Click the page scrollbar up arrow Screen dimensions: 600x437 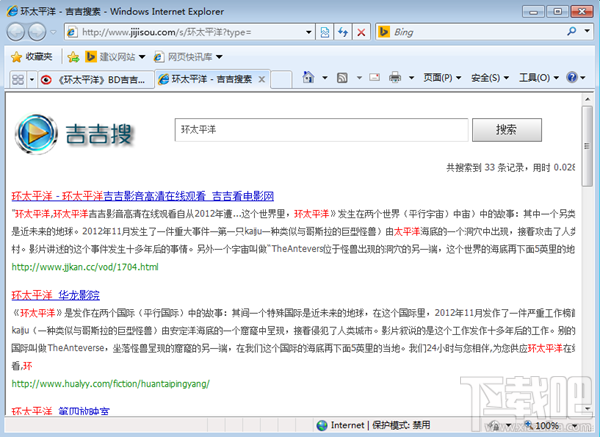coord(587,99)
